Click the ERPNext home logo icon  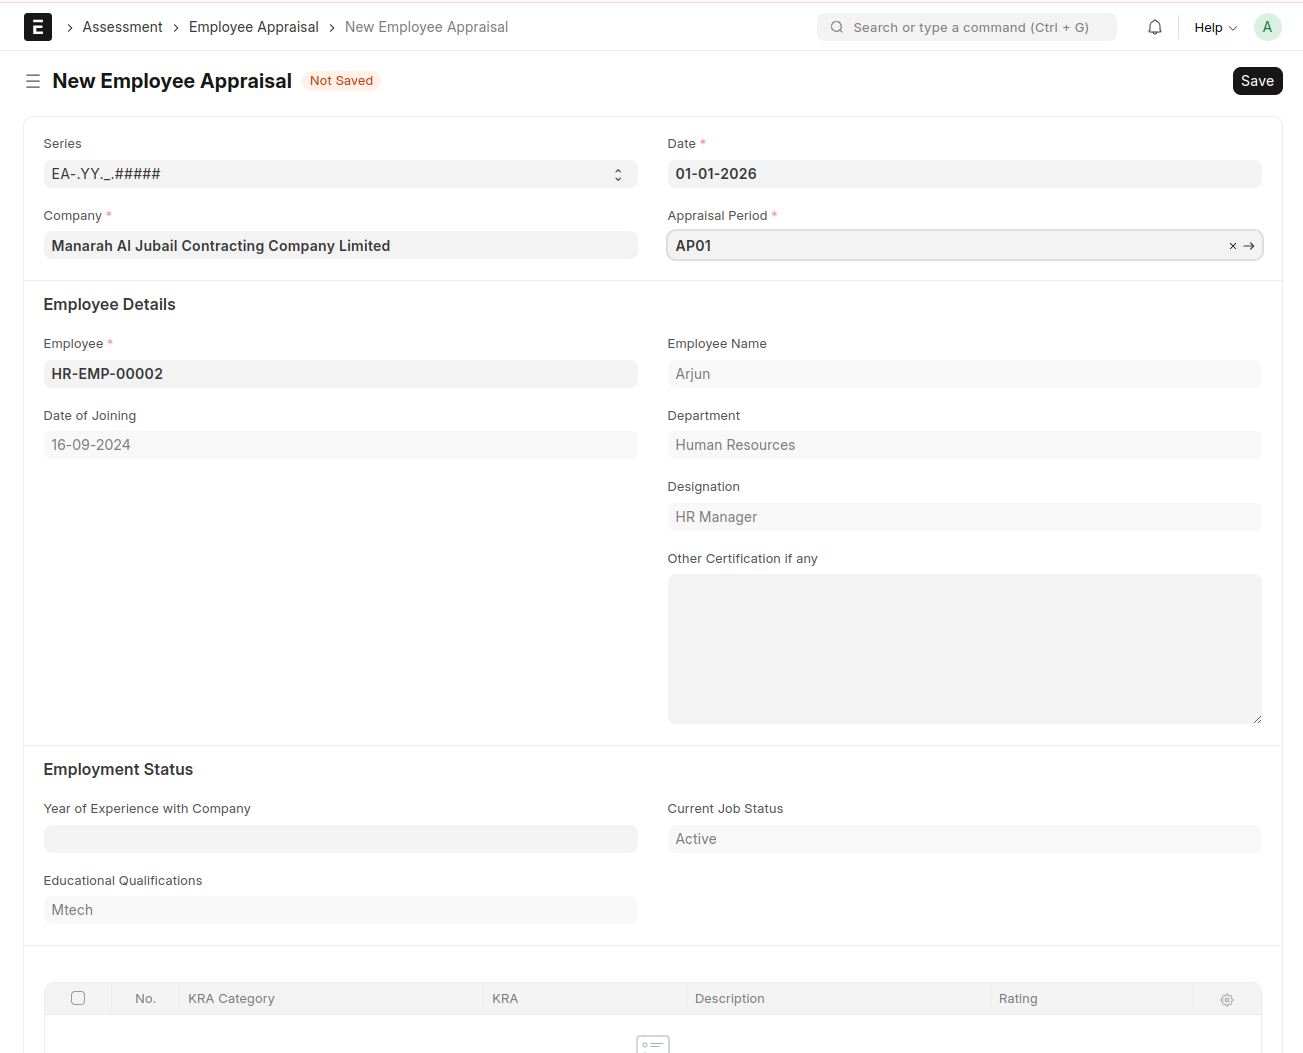tap(37, 27)
